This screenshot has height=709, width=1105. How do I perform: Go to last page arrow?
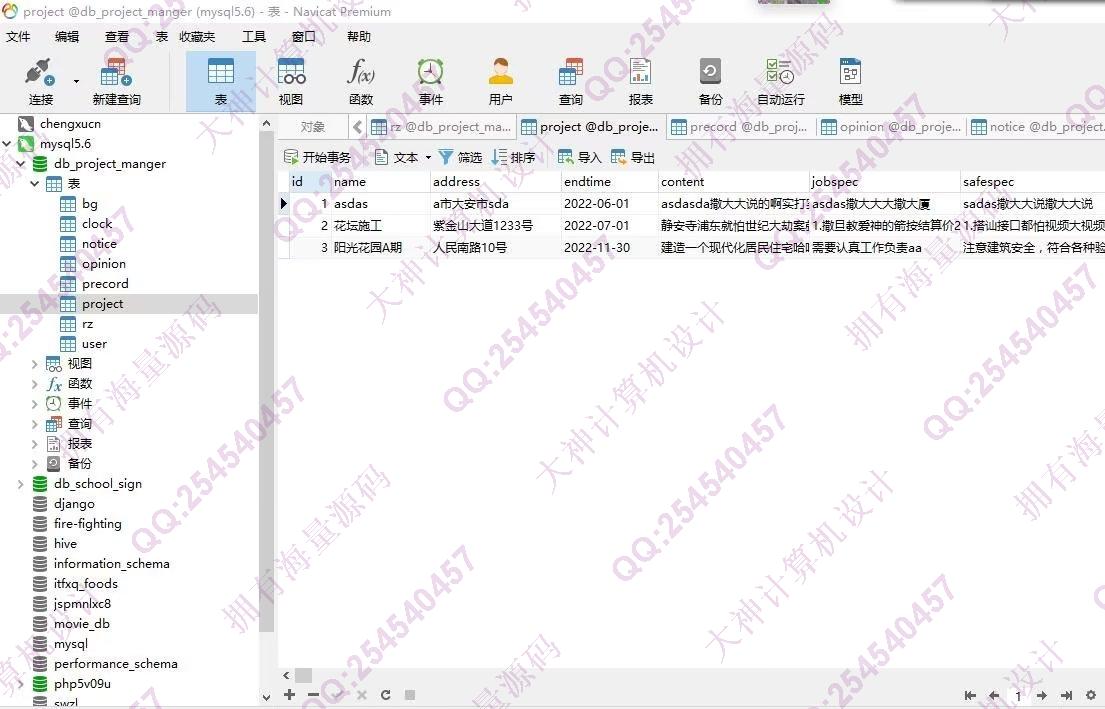pos(1067,695)
